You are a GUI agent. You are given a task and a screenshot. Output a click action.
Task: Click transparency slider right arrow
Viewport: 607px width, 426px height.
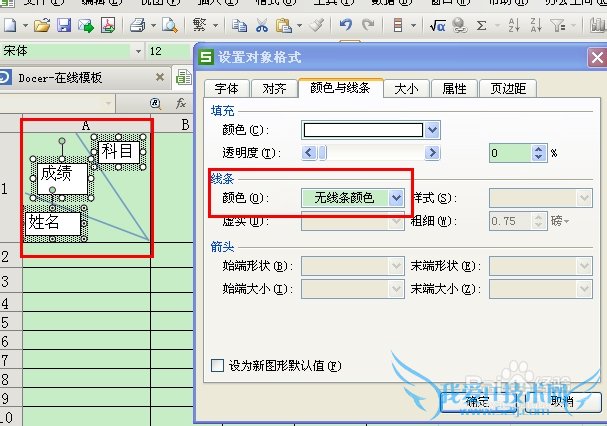pyautogui.click(x=432, y=153)
